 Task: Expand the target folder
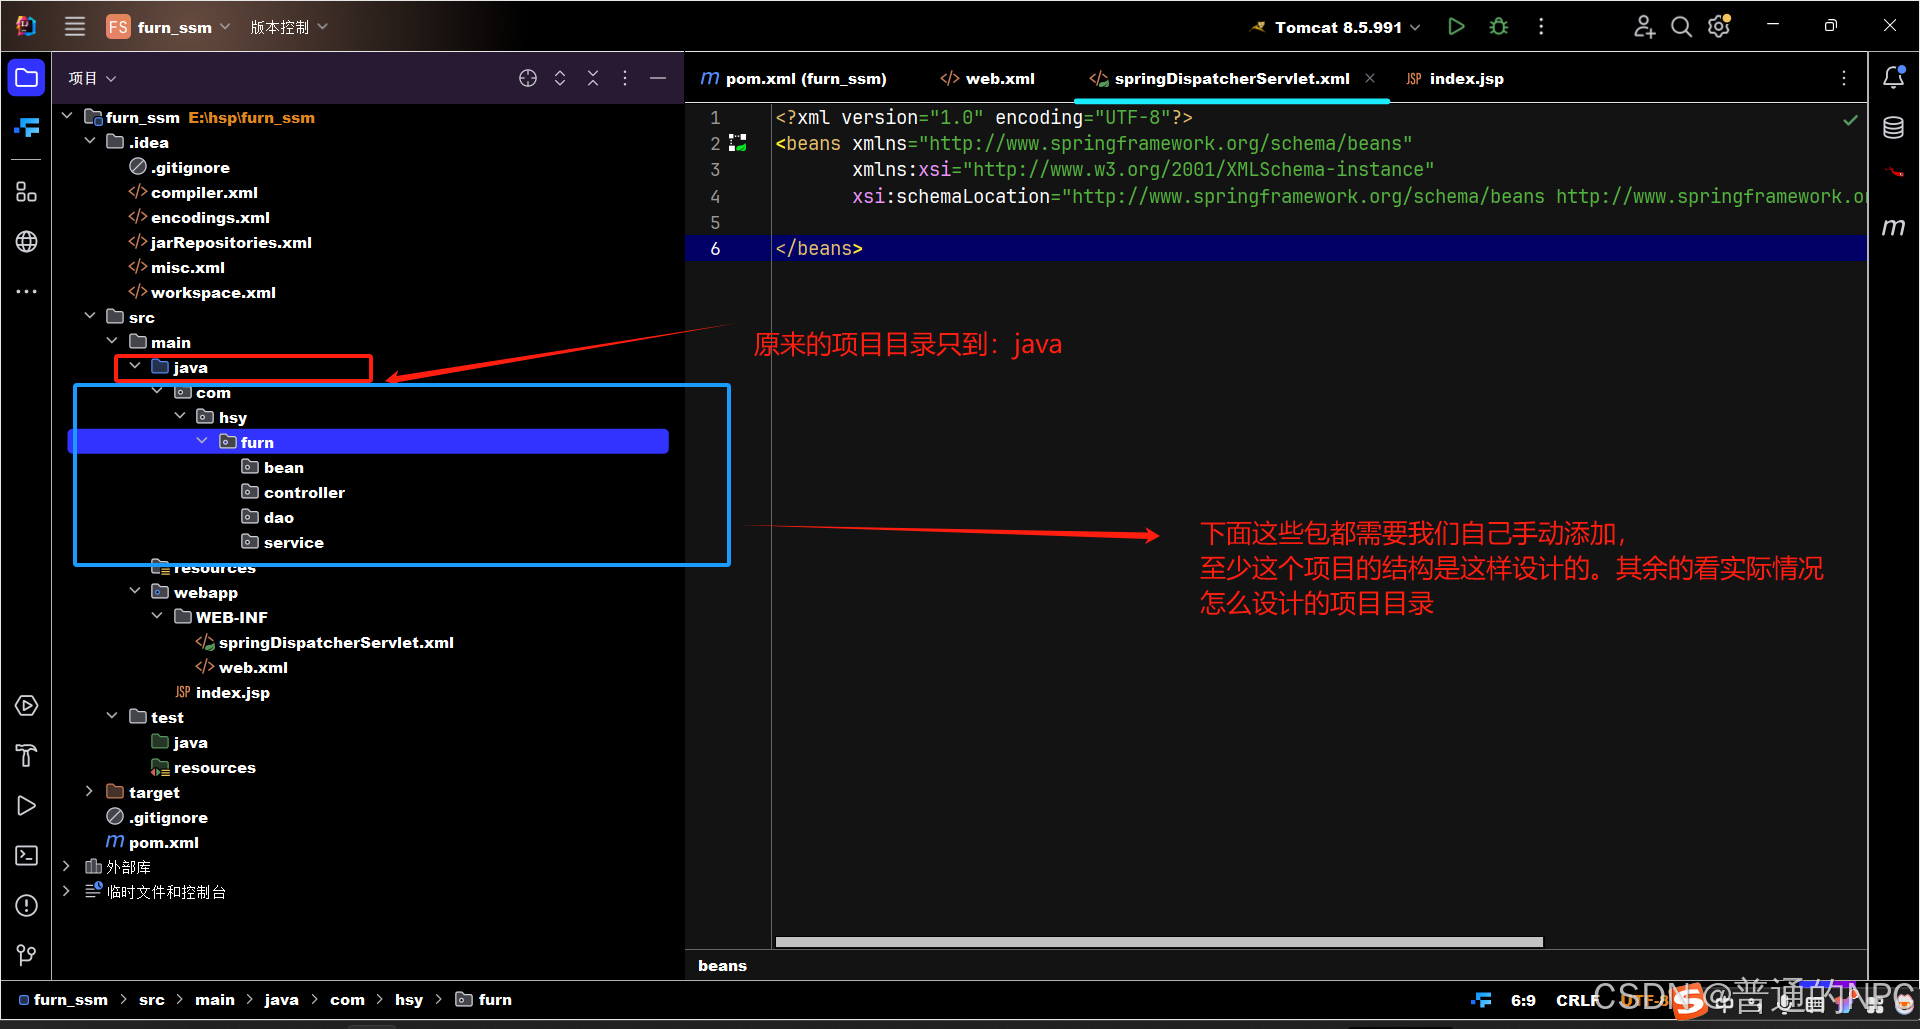pos(90,791)
